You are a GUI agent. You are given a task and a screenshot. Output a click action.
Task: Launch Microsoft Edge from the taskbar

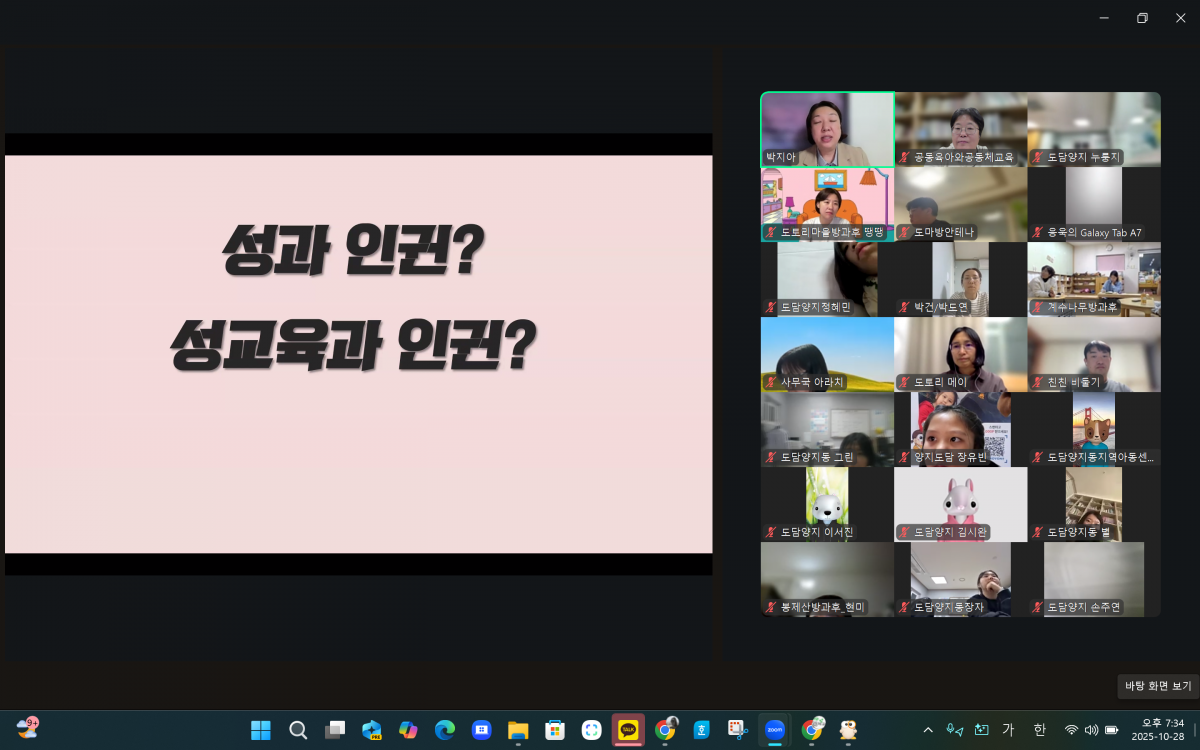(x=445, y=730)
